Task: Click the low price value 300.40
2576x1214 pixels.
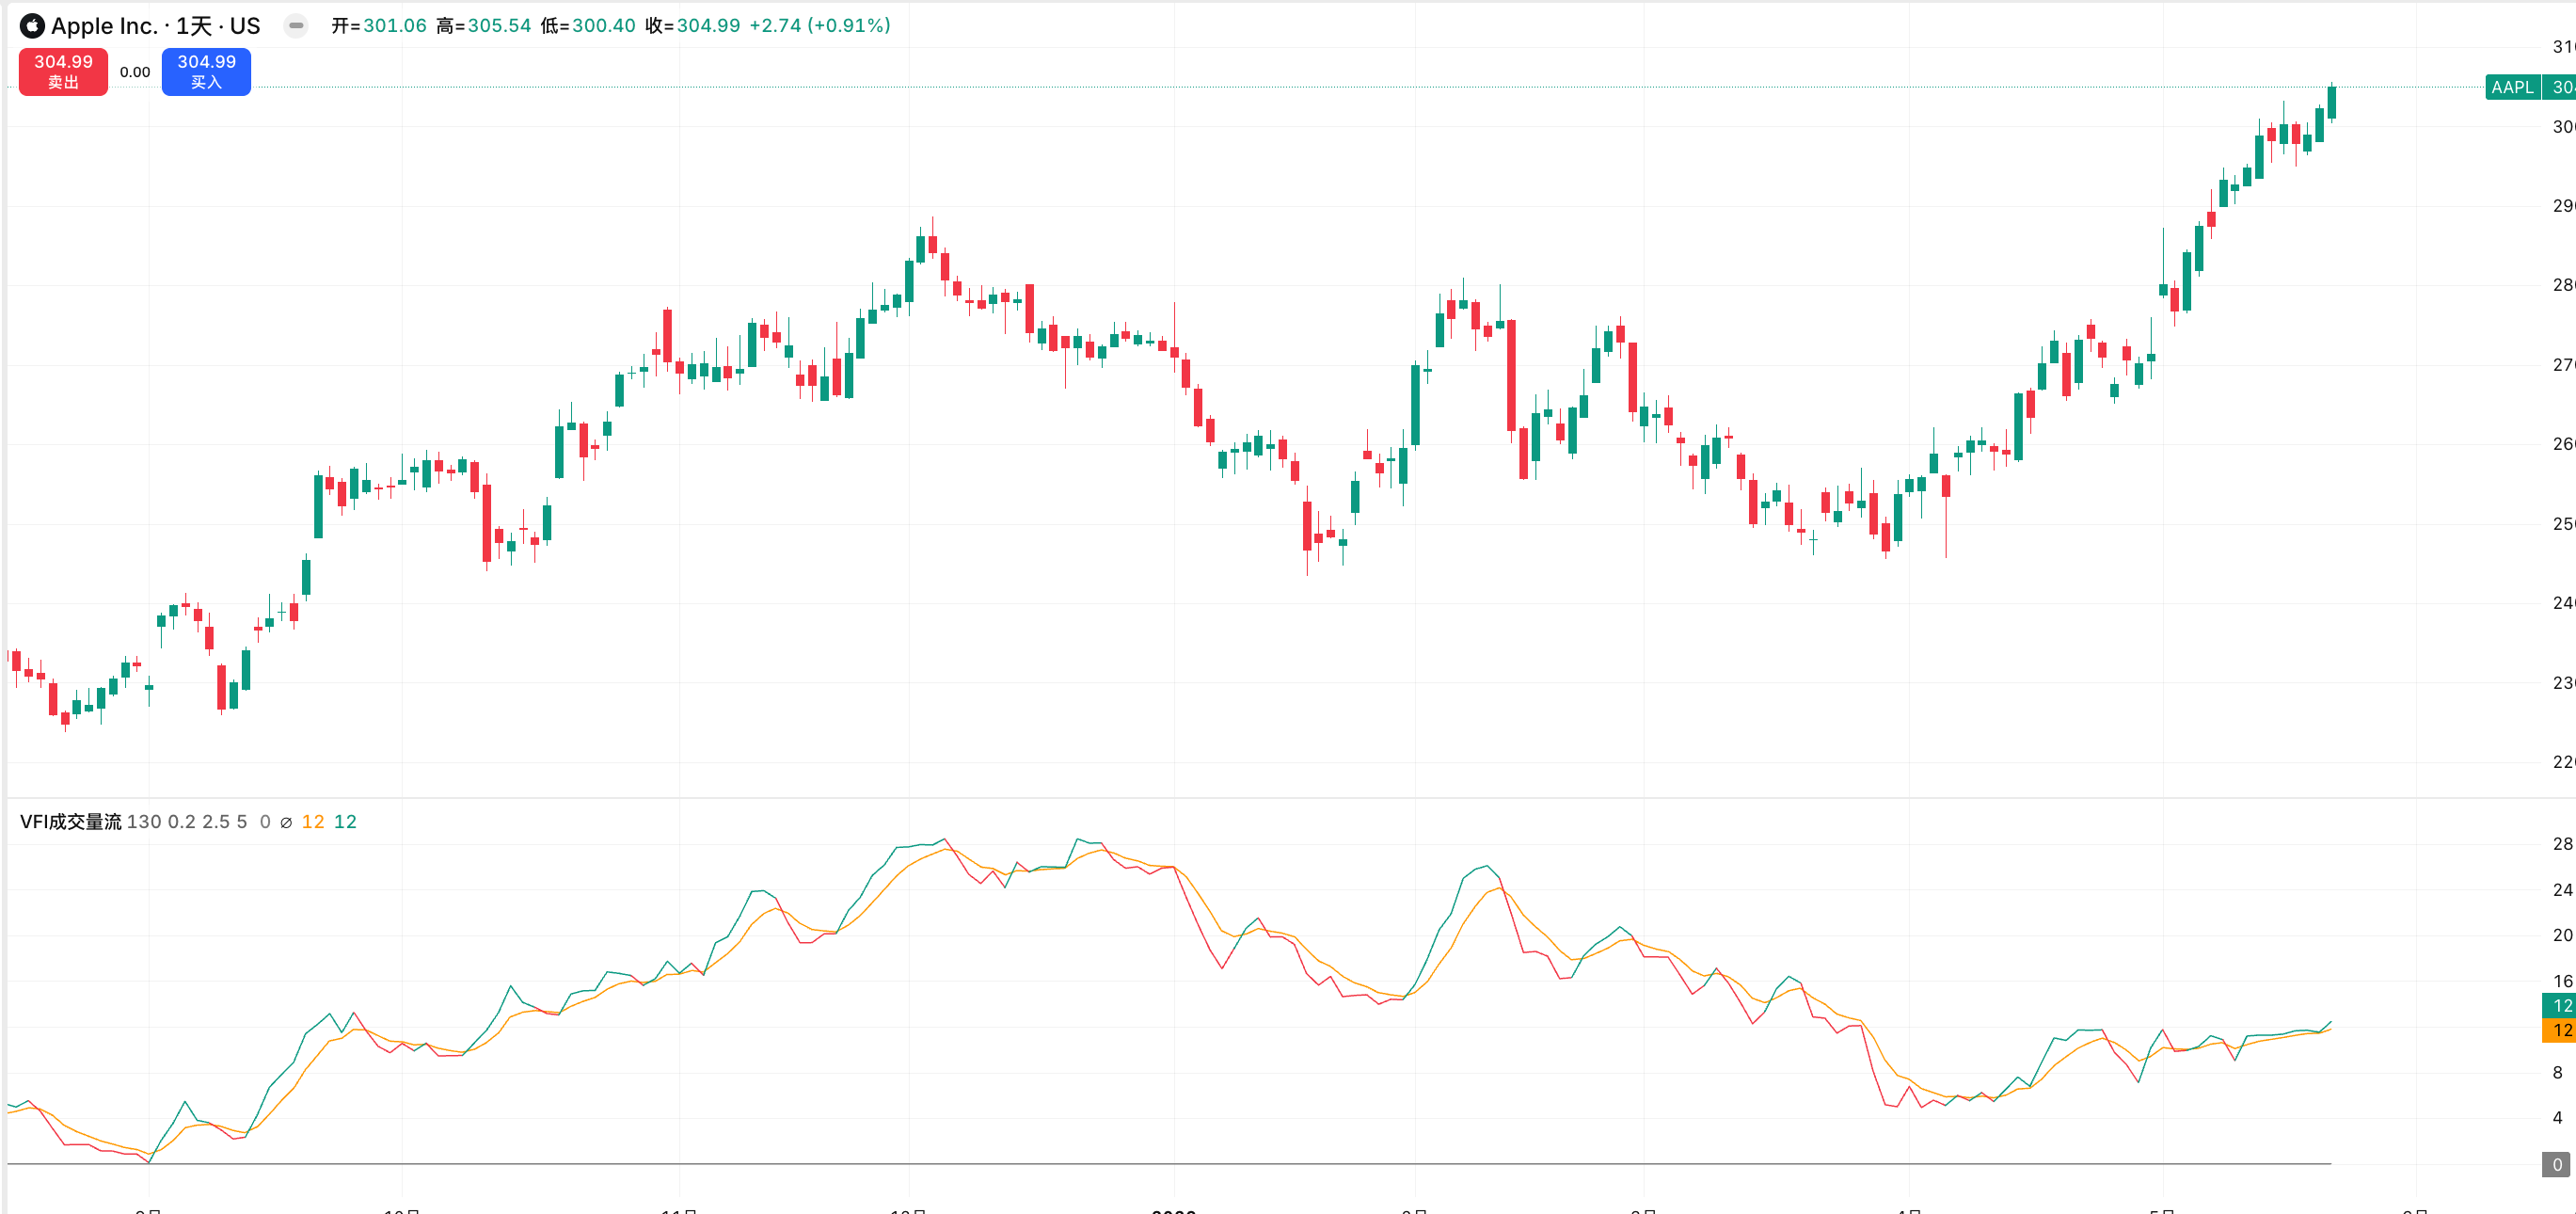Action: (604, 26)
